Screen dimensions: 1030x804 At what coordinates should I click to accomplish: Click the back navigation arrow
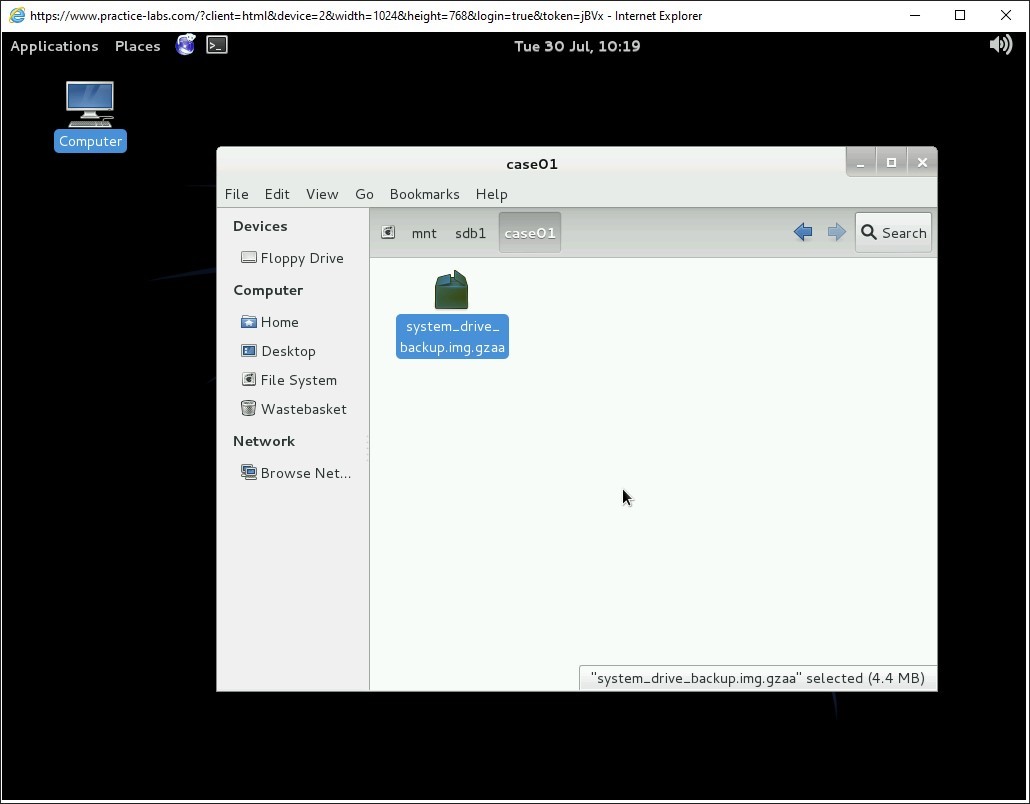[802, 233]
